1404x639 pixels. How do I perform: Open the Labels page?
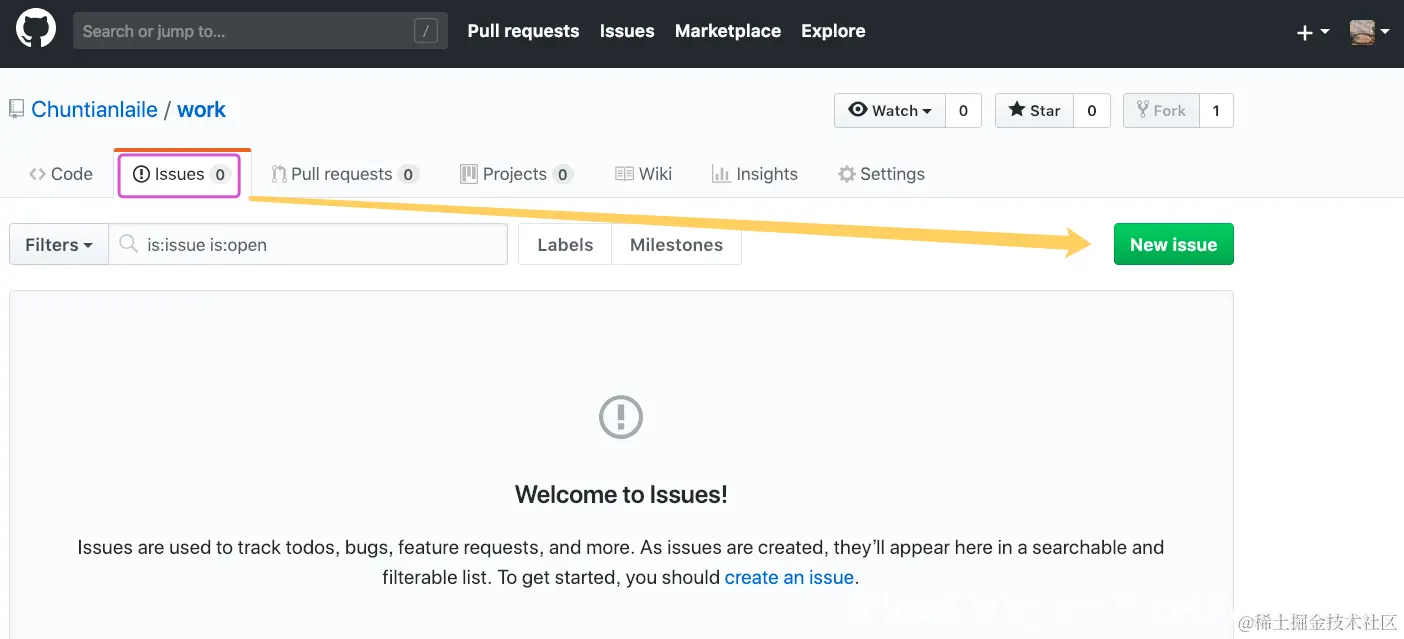pyautogui.click(x=565, y=245)
